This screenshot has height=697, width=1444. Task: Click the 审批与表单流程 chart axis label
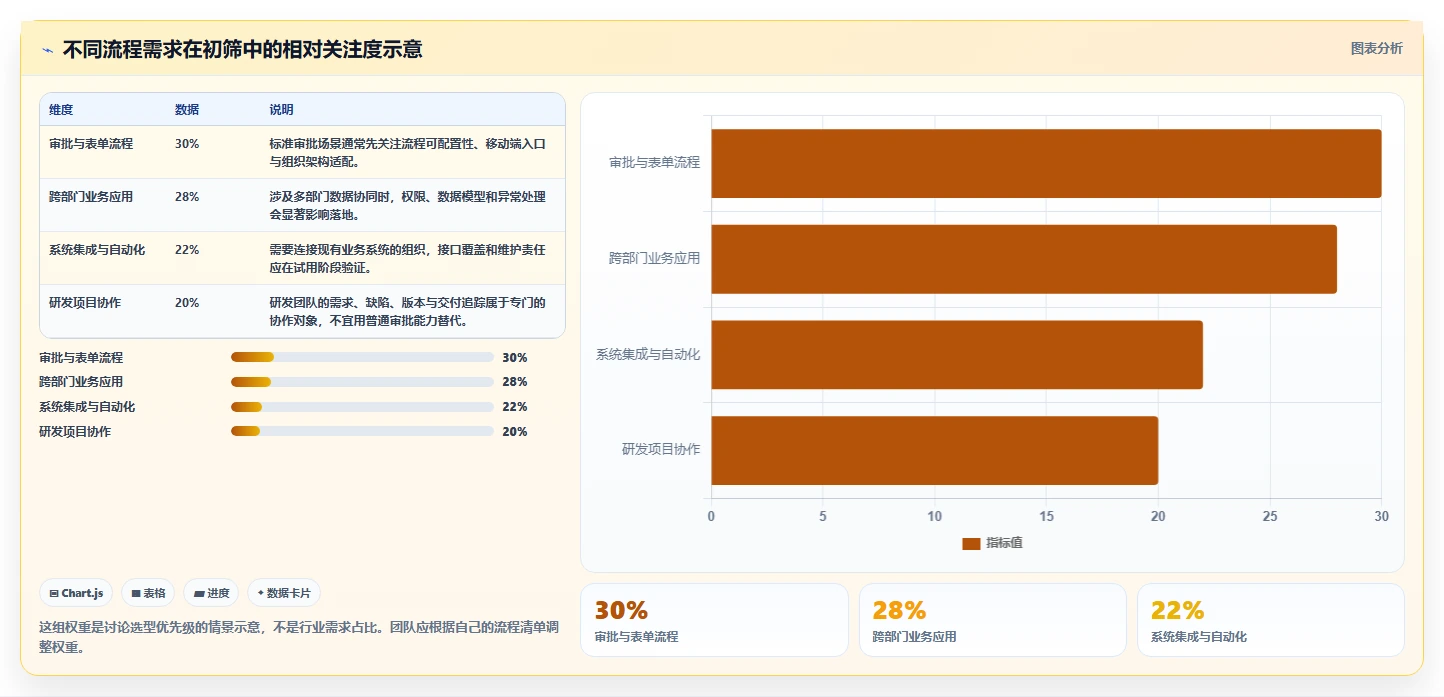[x=655, y=162]
